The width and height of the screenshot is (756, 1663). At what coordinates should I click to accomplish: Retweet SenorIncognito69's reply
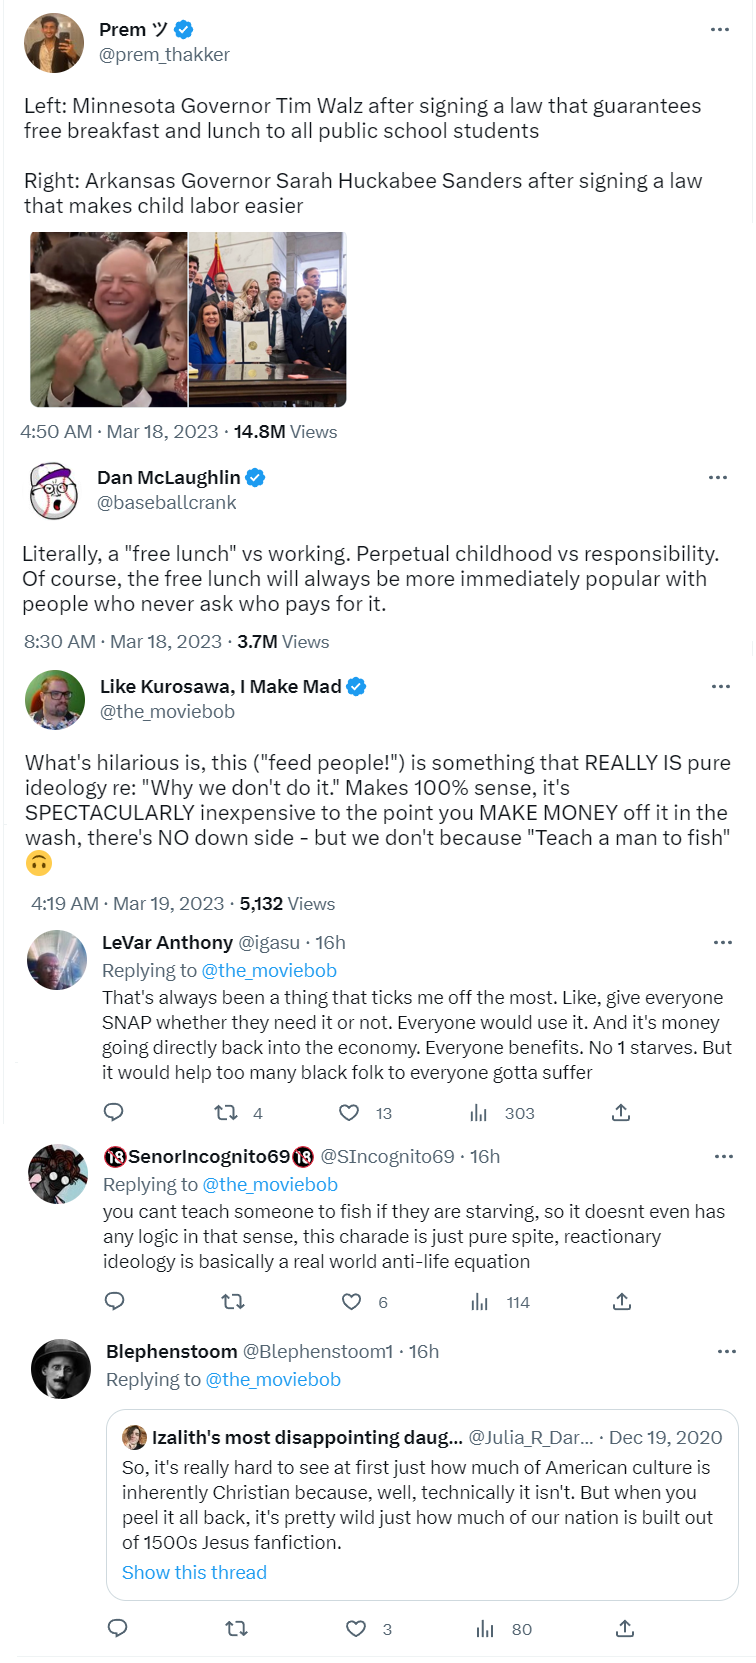click(x=232, y=1301)
